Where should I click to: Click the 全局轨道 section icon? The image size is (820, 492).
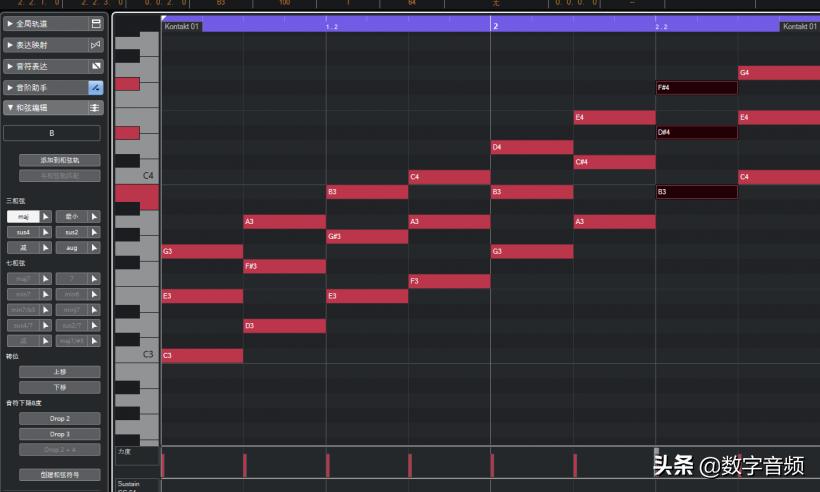[96, 24]
